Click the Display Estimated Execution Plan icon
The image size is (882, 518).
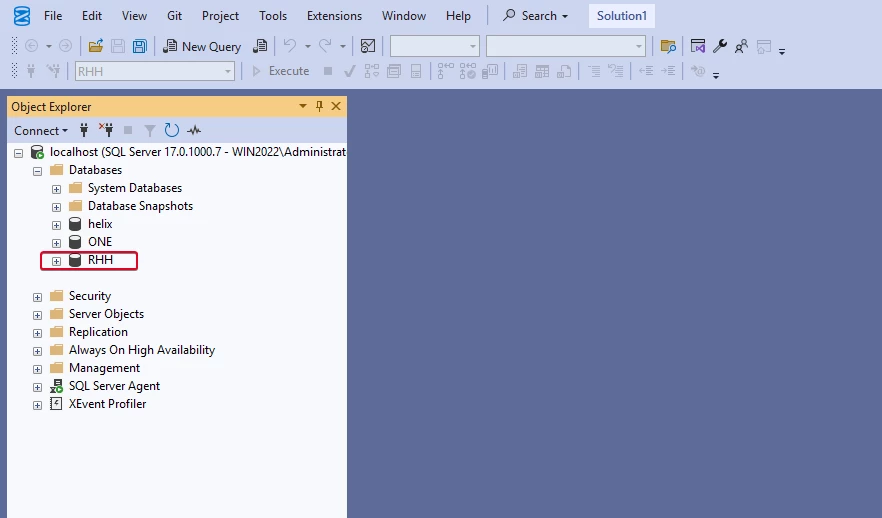point(372,71)
